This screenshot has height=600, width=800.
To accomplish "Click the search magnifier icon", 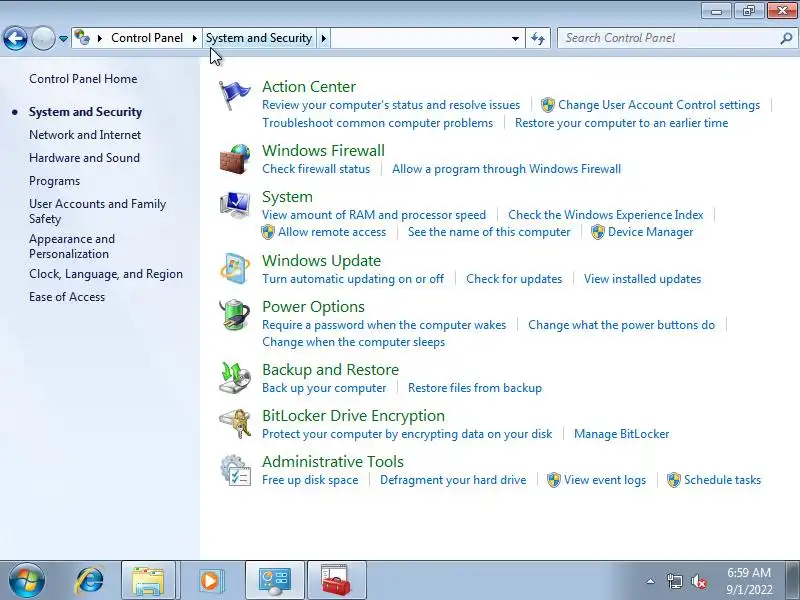I will pos(786,38).
